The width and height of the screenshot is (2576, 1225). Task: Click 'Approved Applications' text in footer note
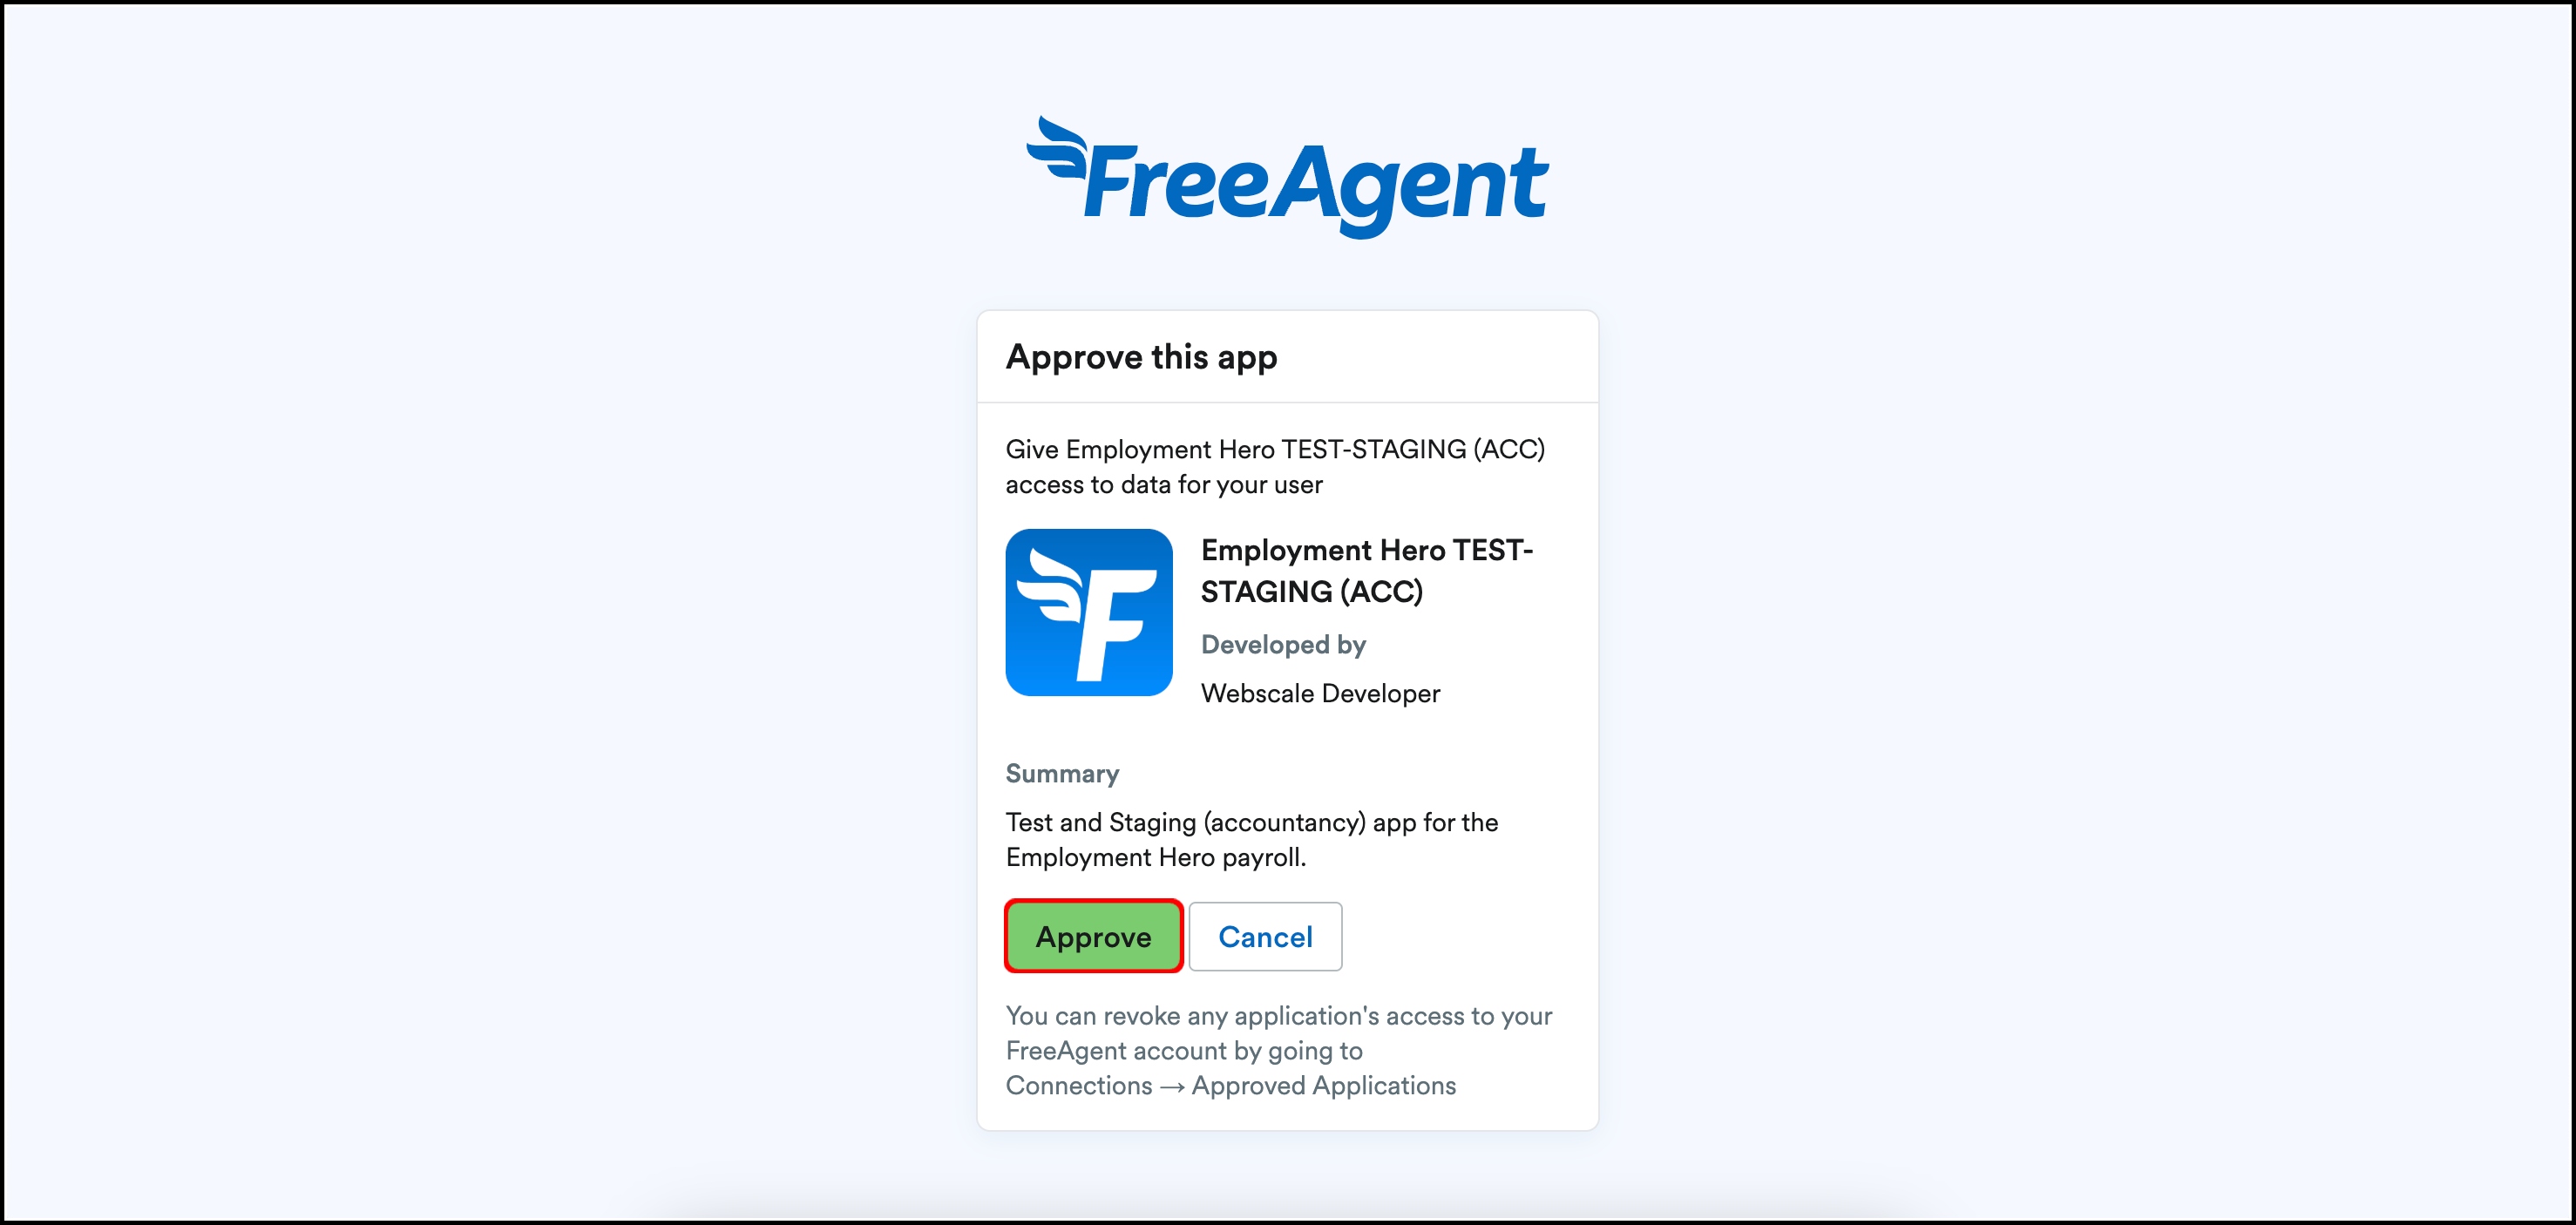pyautogui.click(x=1323, y=1086)
